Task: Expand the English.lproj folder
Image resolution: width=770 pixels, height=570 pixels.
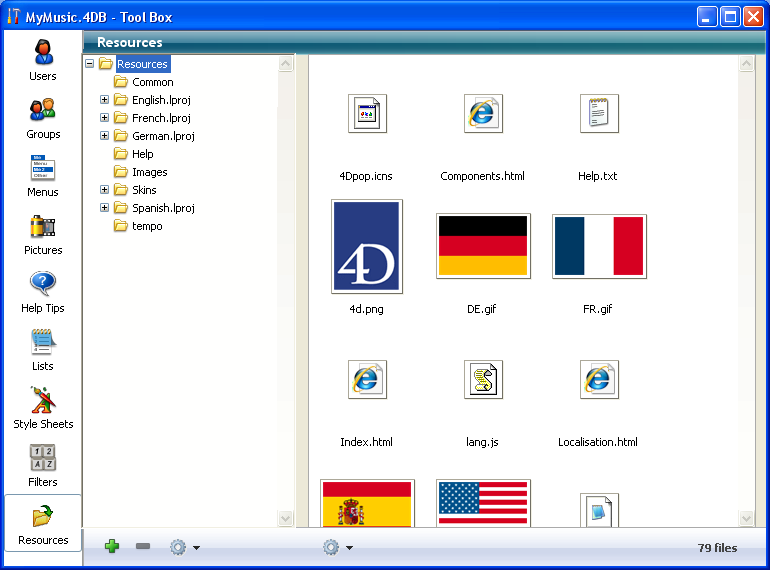Action: tap(105, 100)
